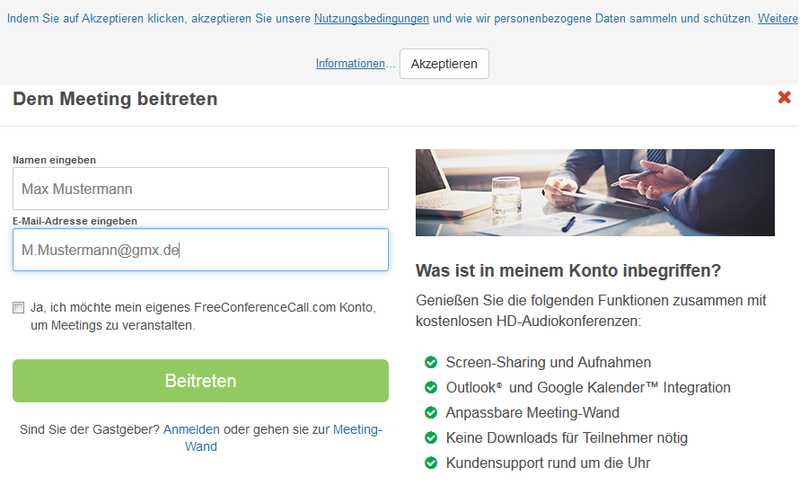
Task: Click the green checkmark next to Kundensupport
Action: 431,463
